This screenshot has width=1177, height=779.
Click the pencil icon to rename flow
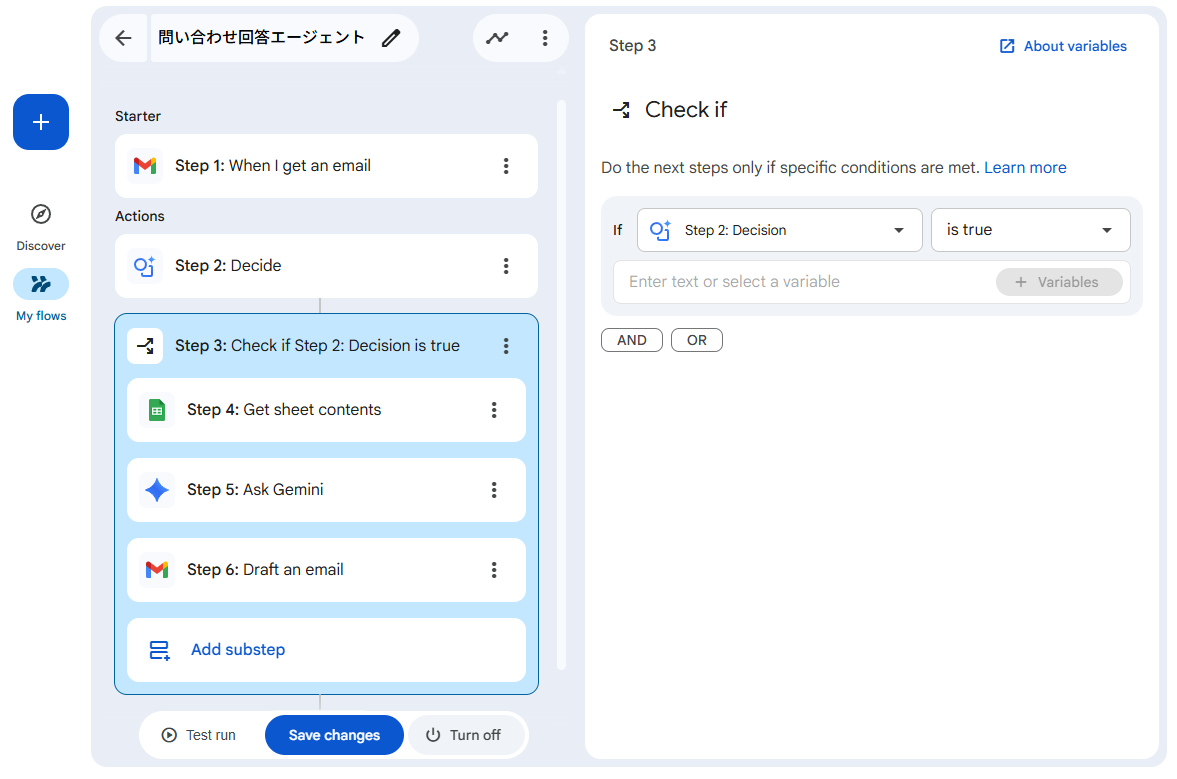click(391, 38)
